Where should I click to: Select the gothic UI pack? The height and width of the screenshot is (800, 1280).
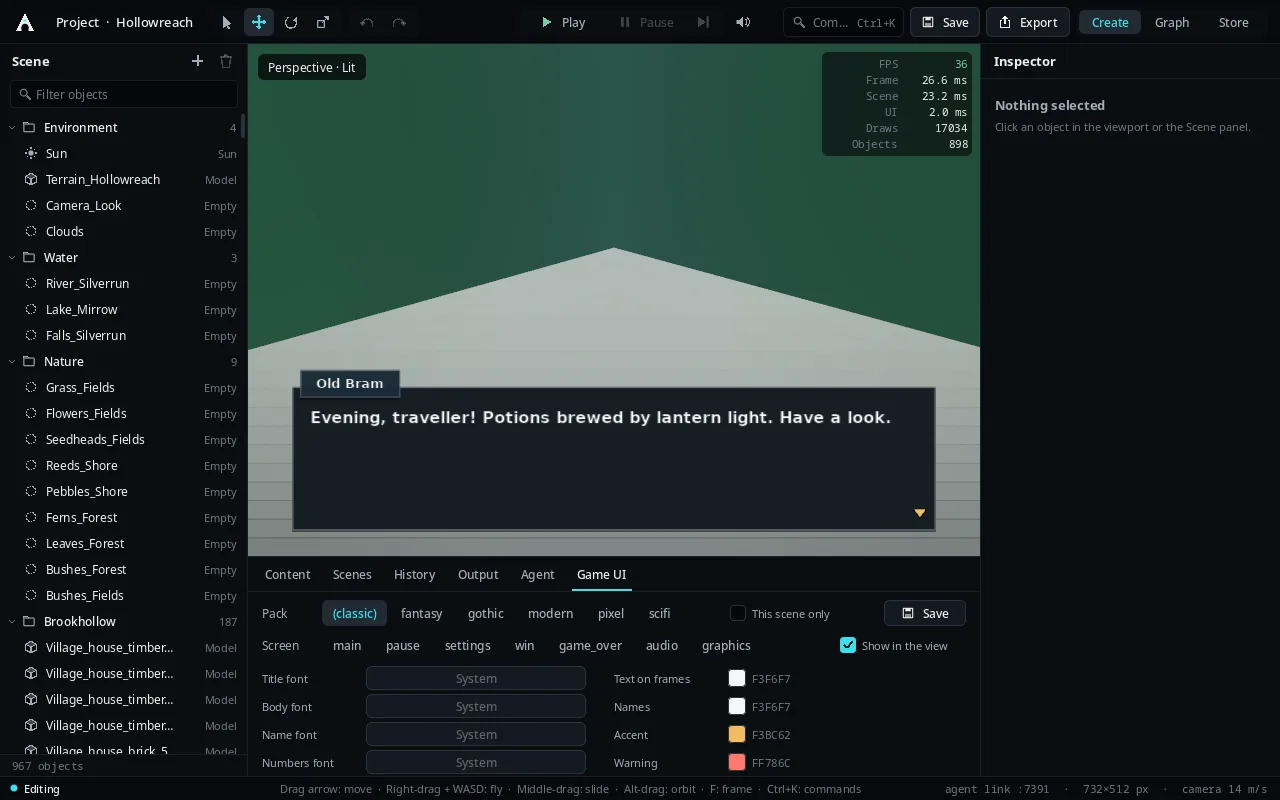(486, 613)
